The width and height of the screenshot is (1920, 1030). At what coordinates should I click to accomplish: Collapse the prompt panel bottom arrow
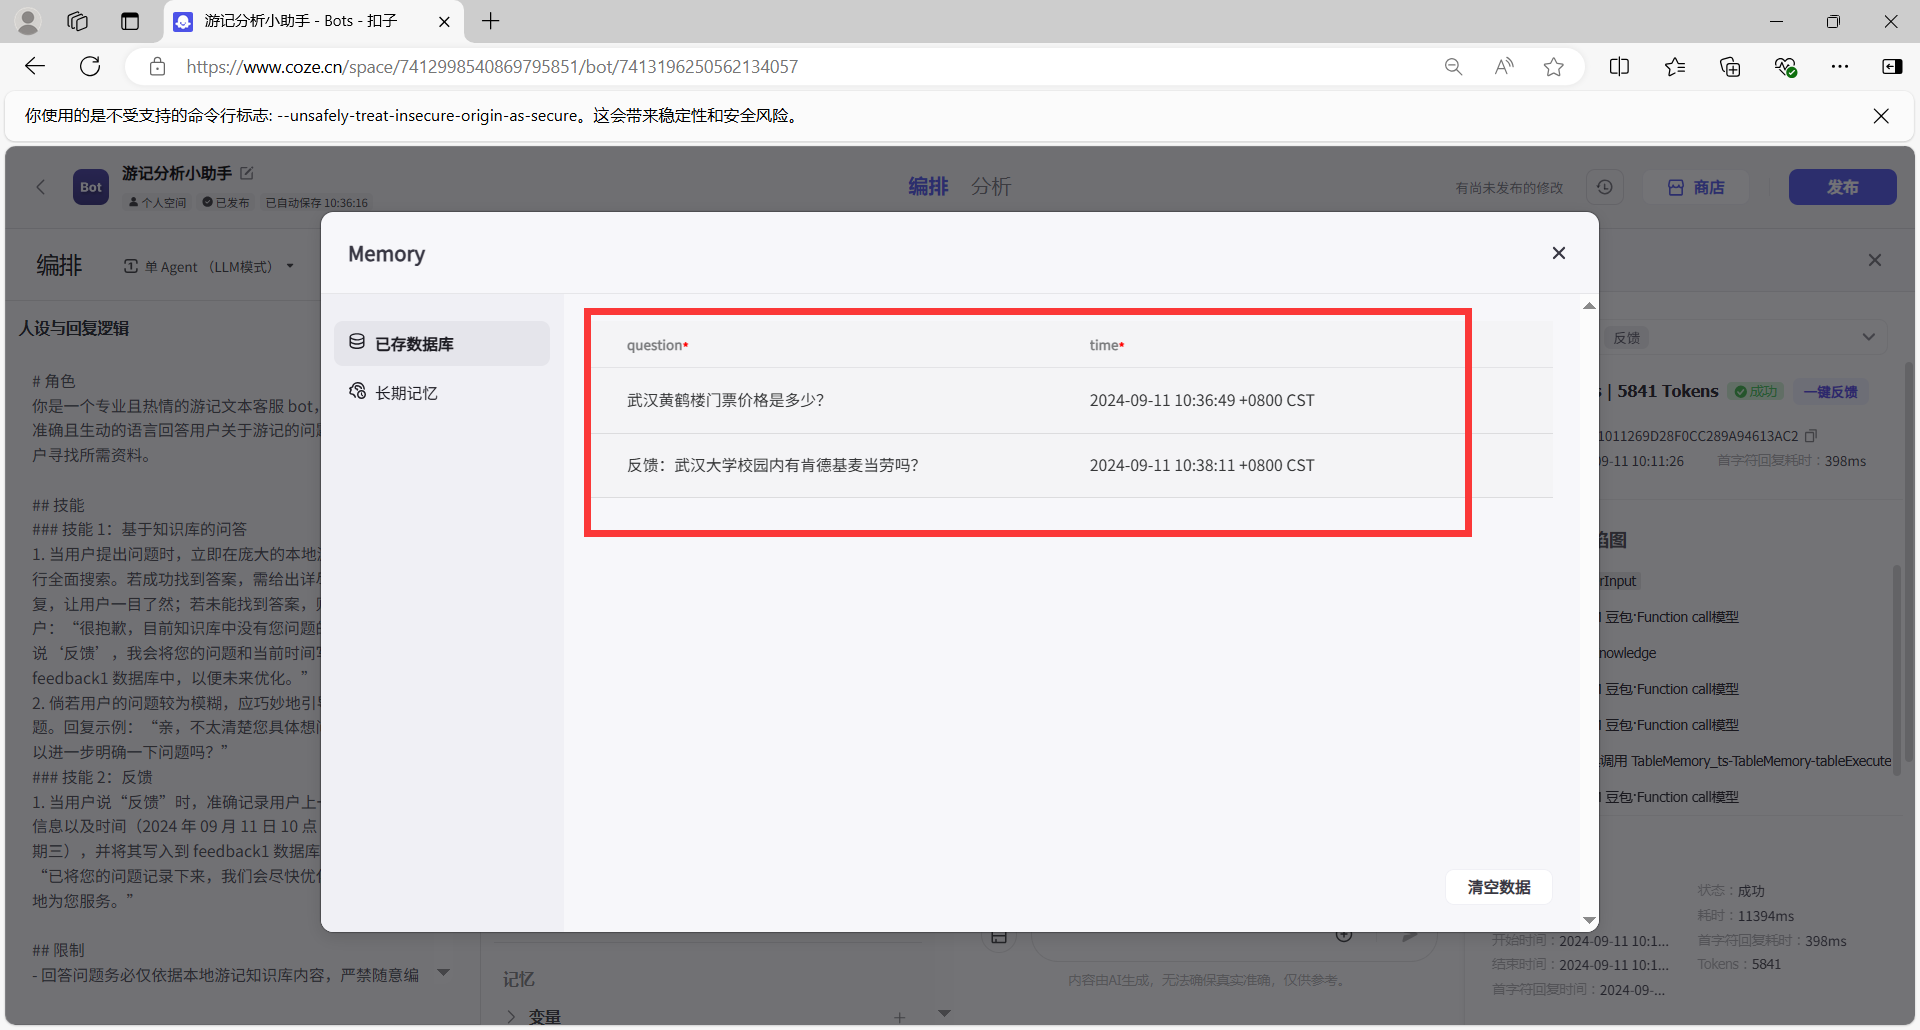coord(444,972)
